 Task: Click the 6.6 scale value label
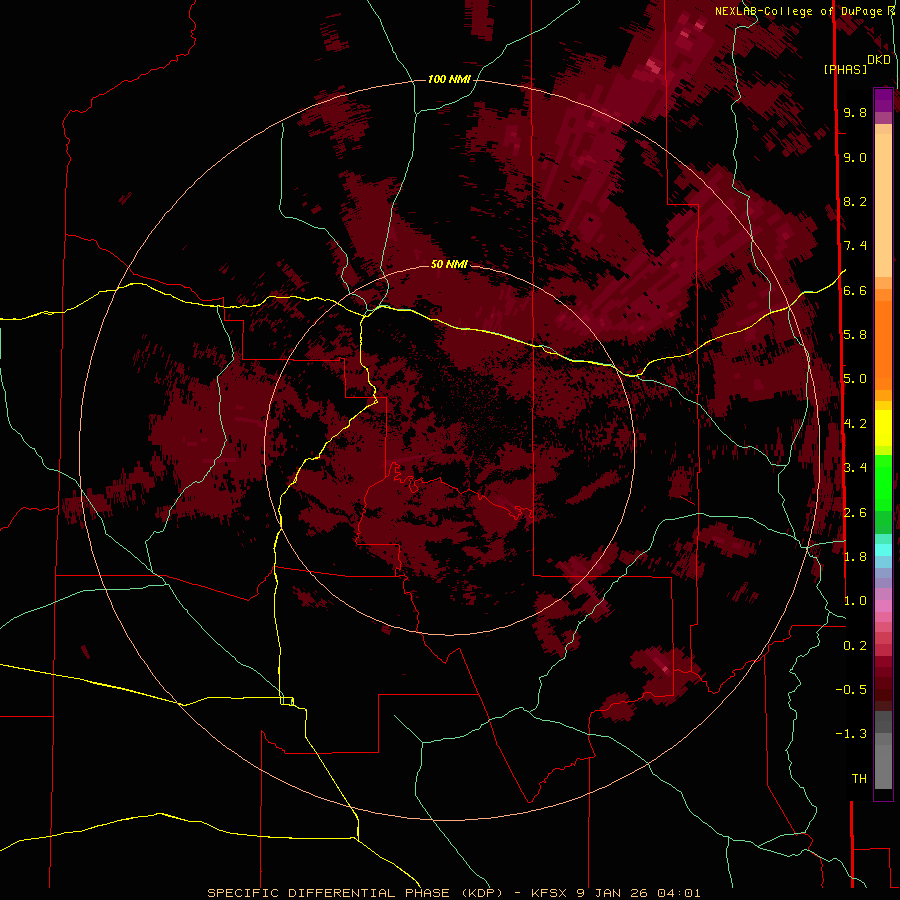point(855,290)
